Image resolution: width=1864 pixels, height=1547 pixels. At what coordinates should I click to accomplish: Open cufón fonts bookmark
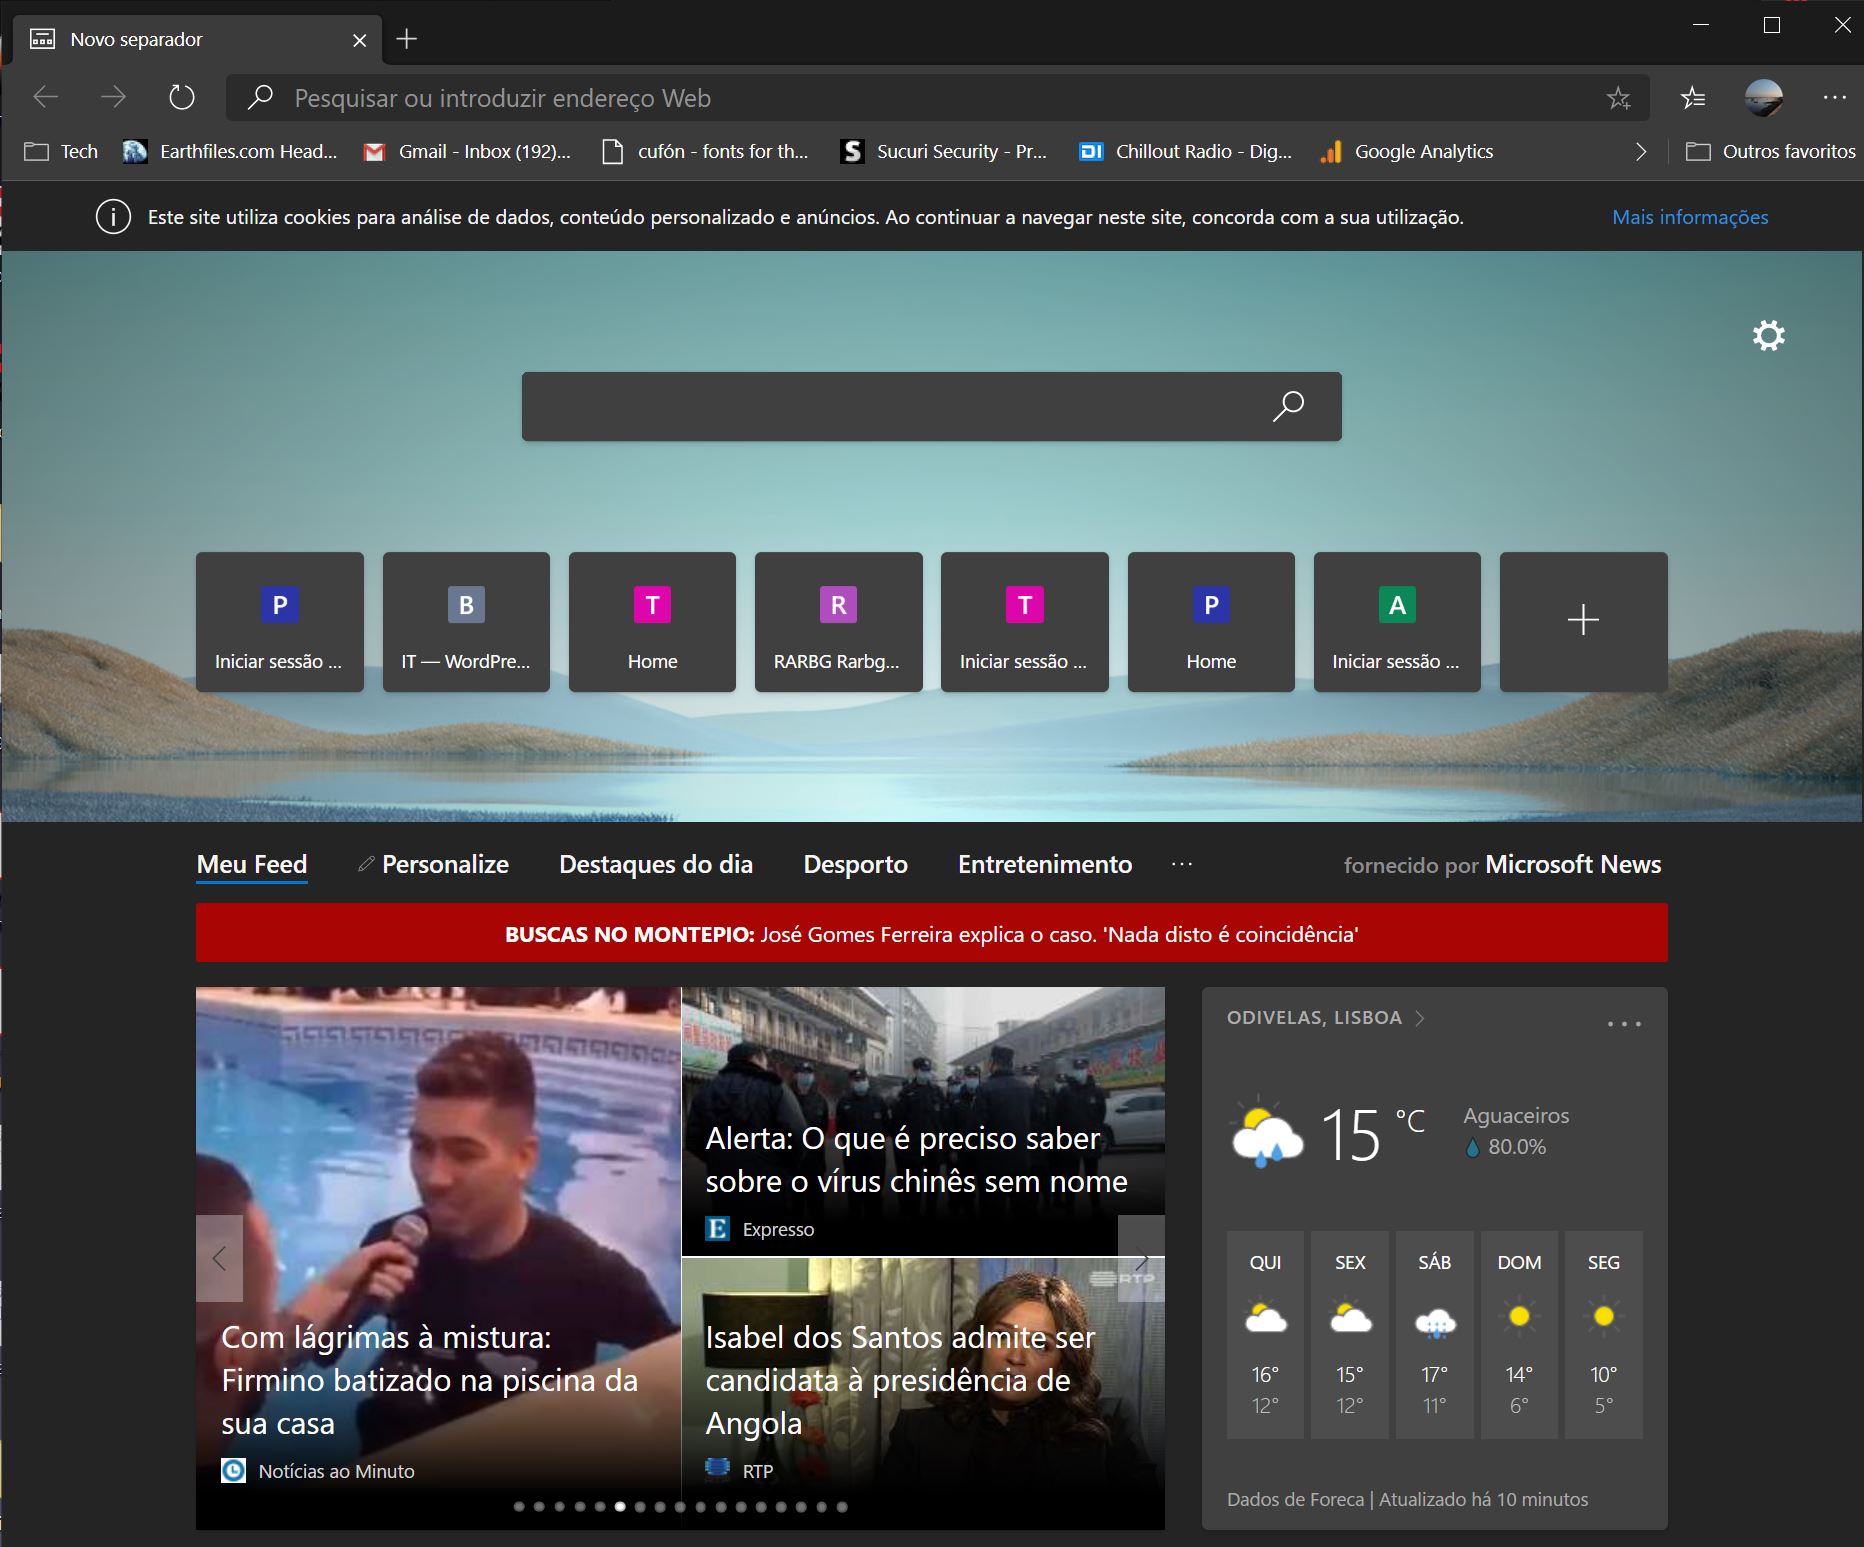tap(705, 152)
